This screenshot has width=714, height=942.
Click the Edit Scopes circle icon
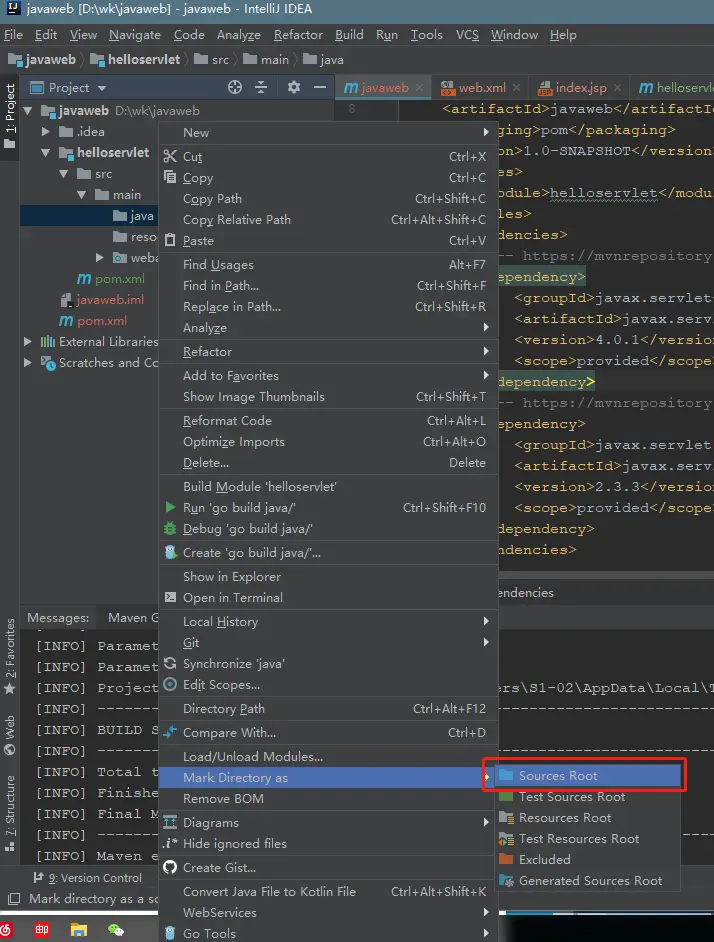tap(170, 684)
